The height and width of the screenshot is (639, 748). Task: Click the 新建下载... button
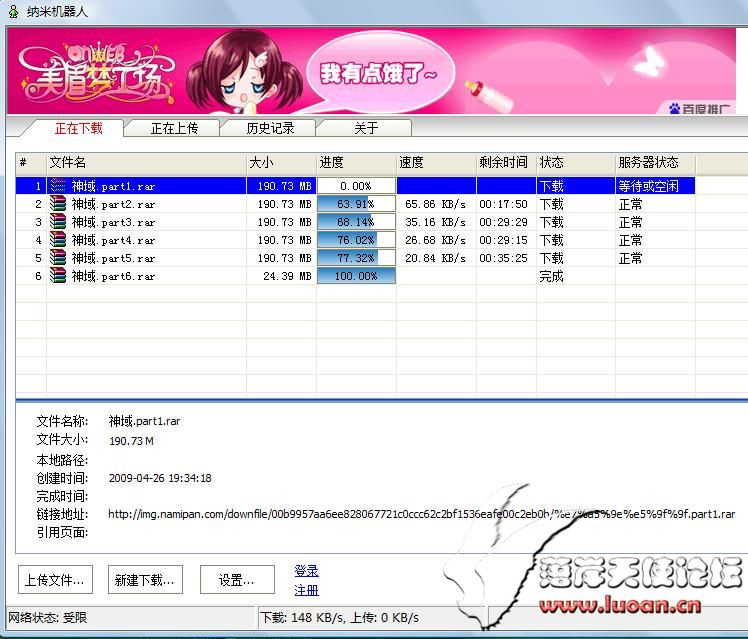click(x=145, y=580)
